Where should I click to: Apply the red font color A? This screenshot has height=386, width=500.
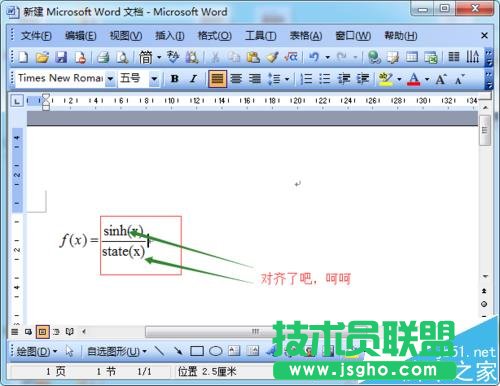[414, 79]
